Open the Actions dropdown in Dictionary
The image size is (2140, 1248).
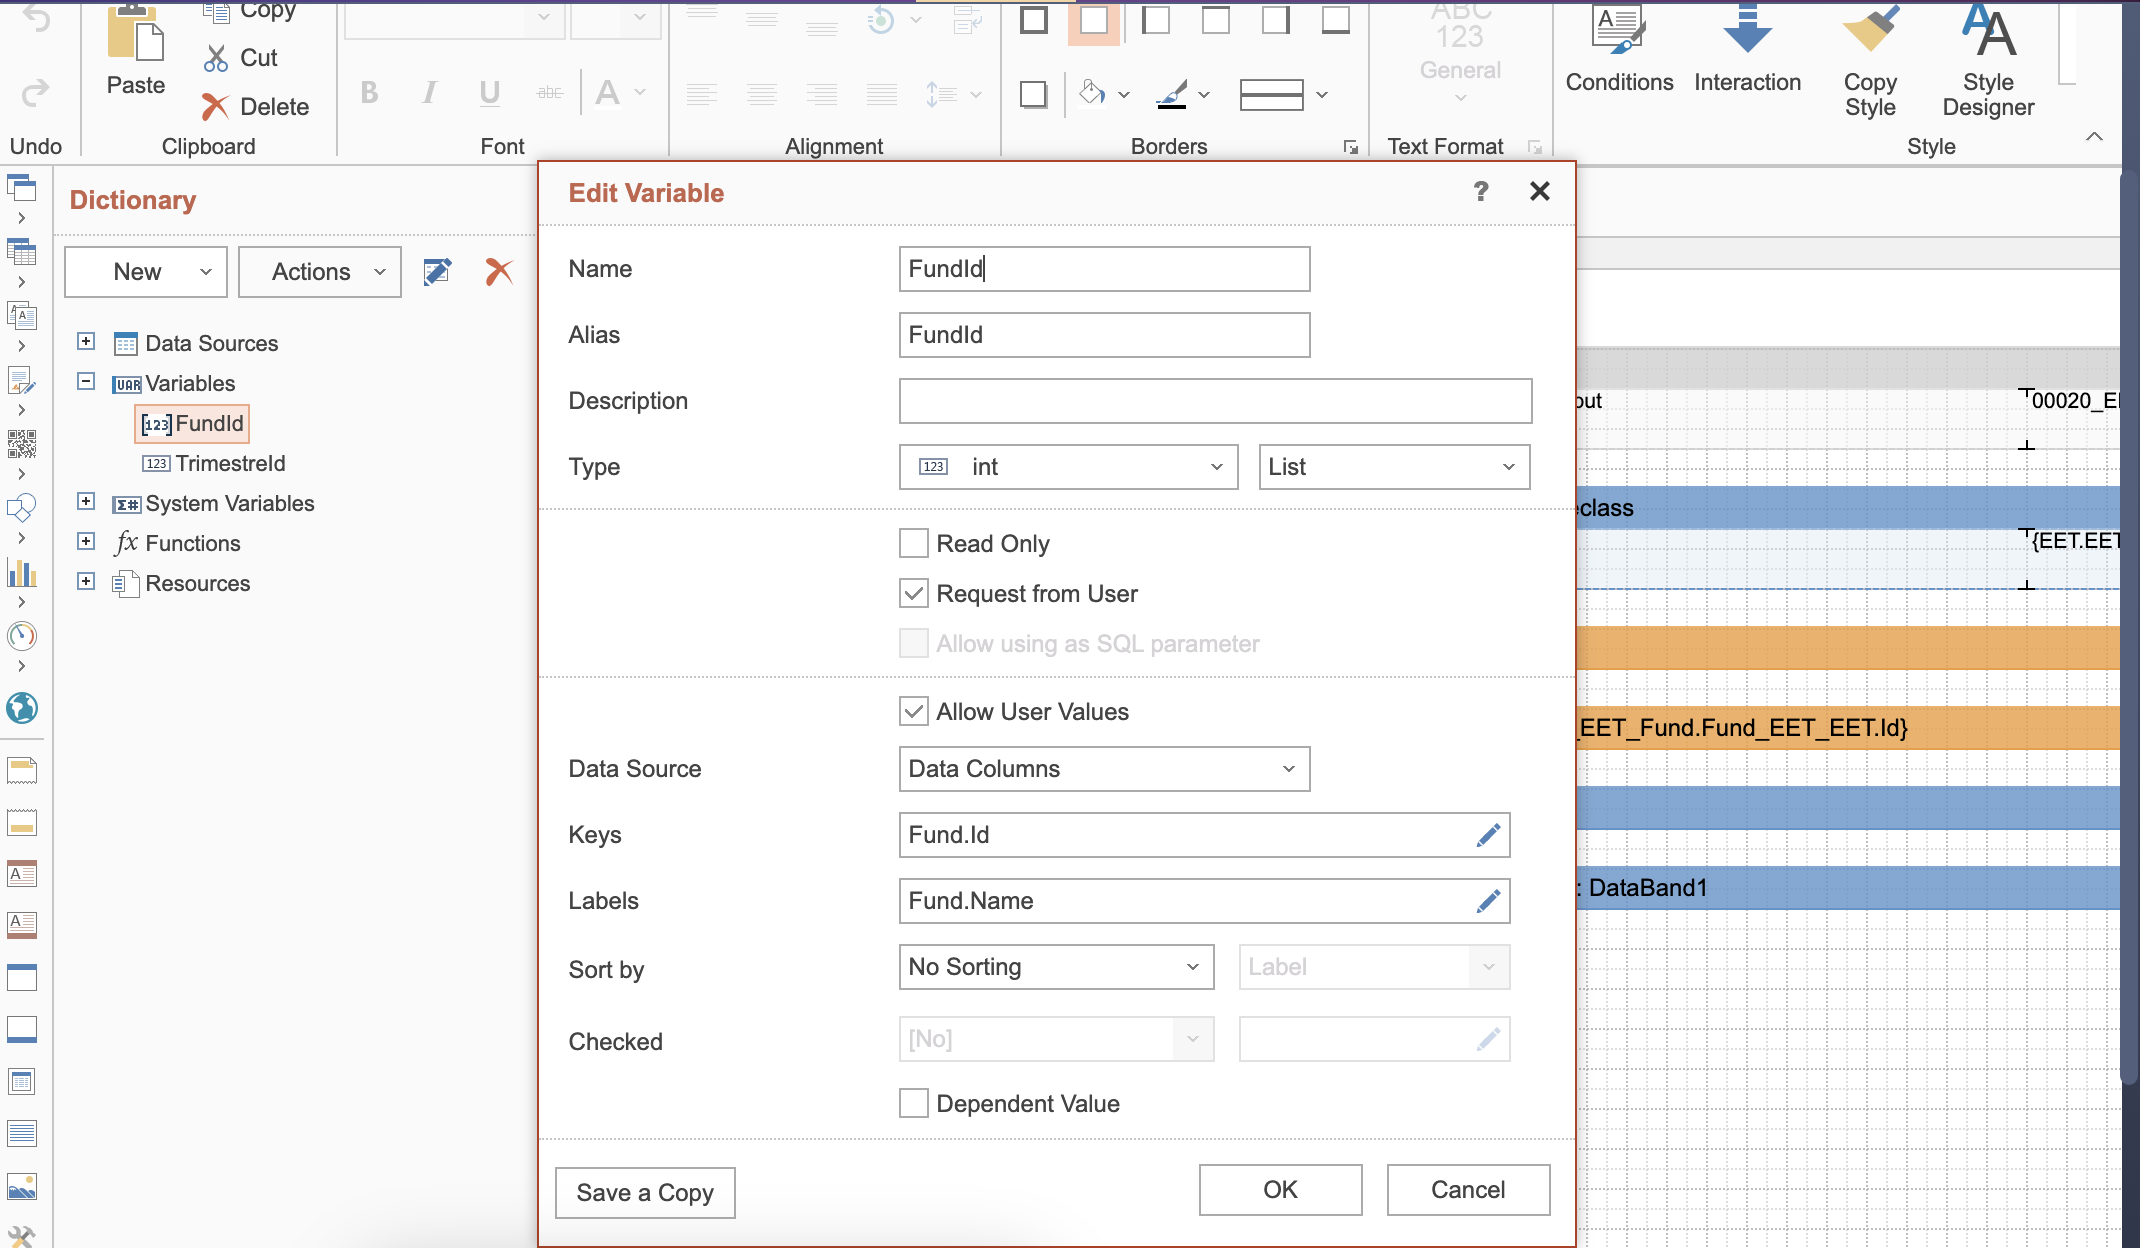pos(320,272)
